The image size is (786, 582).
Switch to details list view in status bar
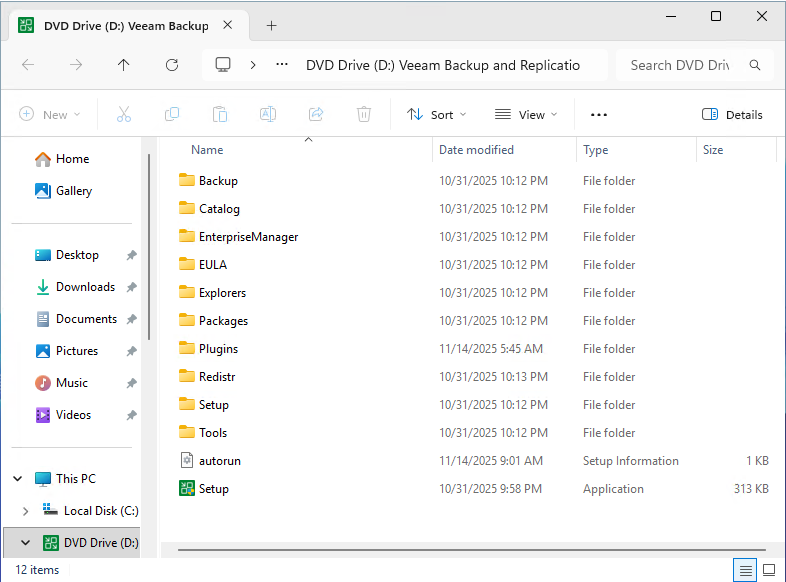745,570
